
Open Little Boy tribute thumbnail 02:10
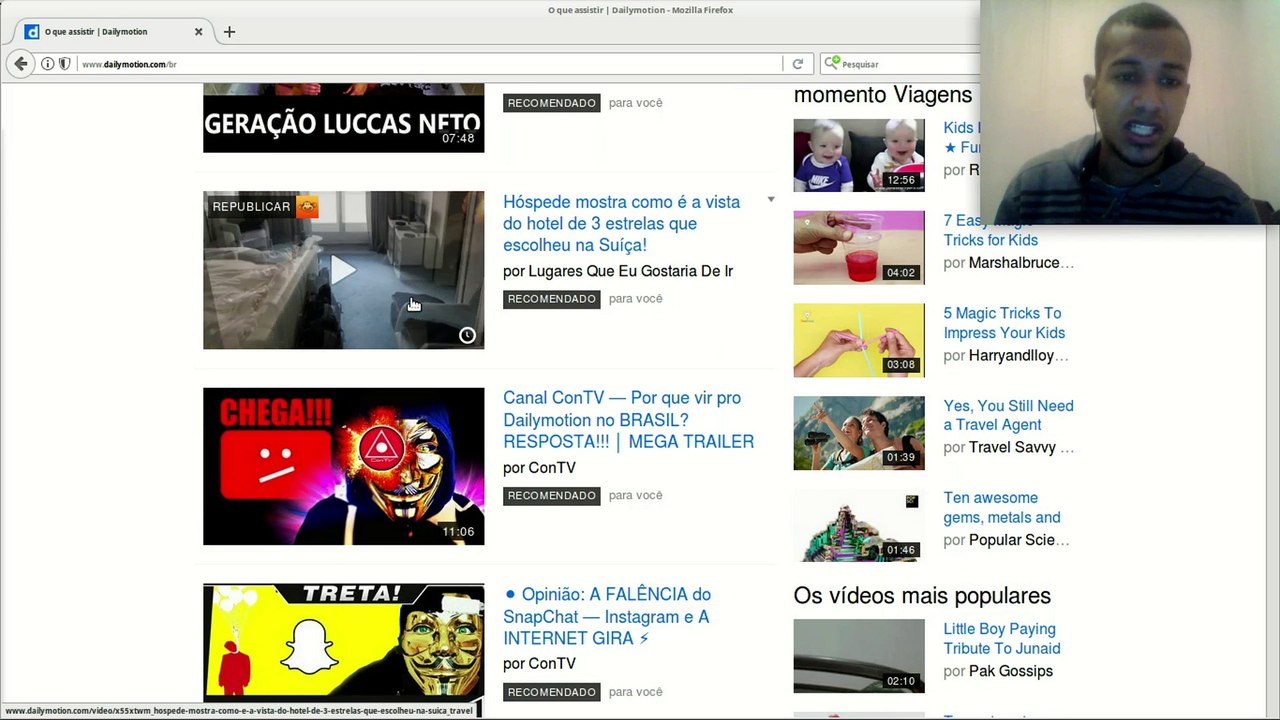pos(859,656)
